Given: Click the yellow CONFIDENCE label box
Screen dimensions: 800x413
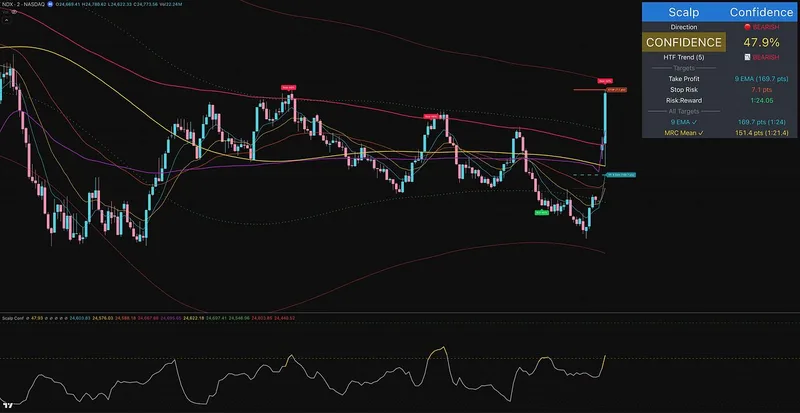Looking at the screenshot, I should [684, 42].
